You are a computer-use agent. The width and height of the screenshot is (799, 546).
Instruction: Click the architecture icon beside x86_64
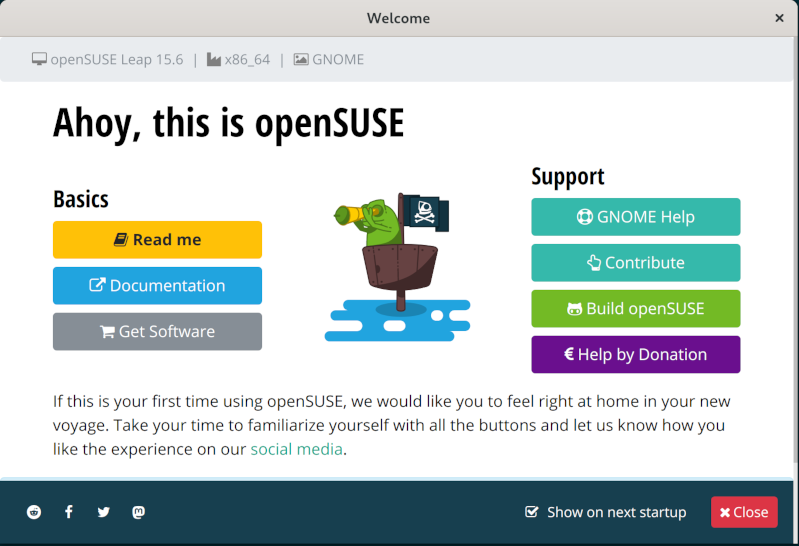tap(214, 59)
